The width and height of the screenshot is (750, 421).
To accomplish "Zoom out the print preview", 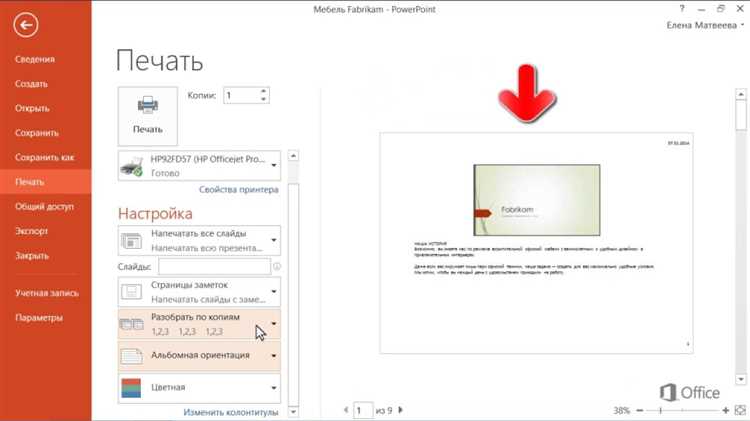I will [x=640, y=410].
